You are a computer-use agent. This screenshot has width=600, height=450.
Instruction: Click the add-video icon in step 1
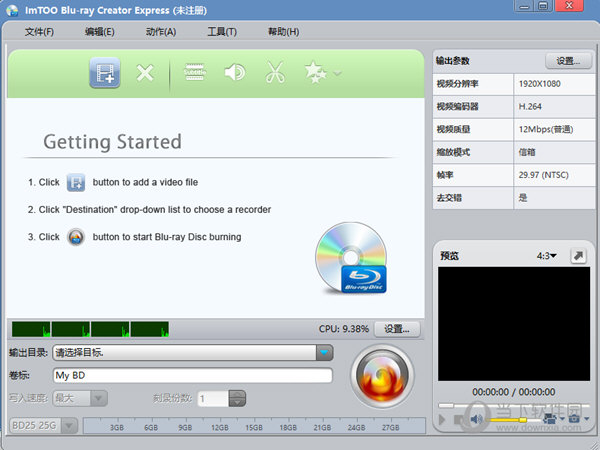(x=76, y=182)
